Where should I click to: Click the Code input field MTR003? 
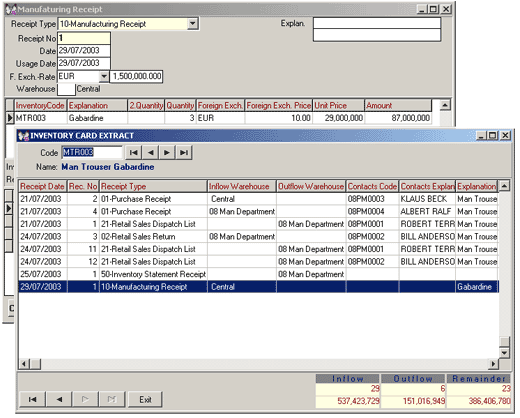pos(92,152)
